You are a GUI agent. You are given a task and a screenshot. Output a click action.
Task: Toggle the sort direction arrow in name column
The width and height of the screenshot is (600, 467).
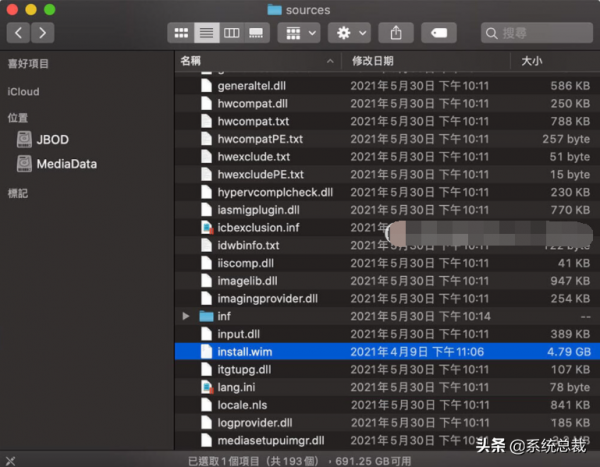point(330,61)
